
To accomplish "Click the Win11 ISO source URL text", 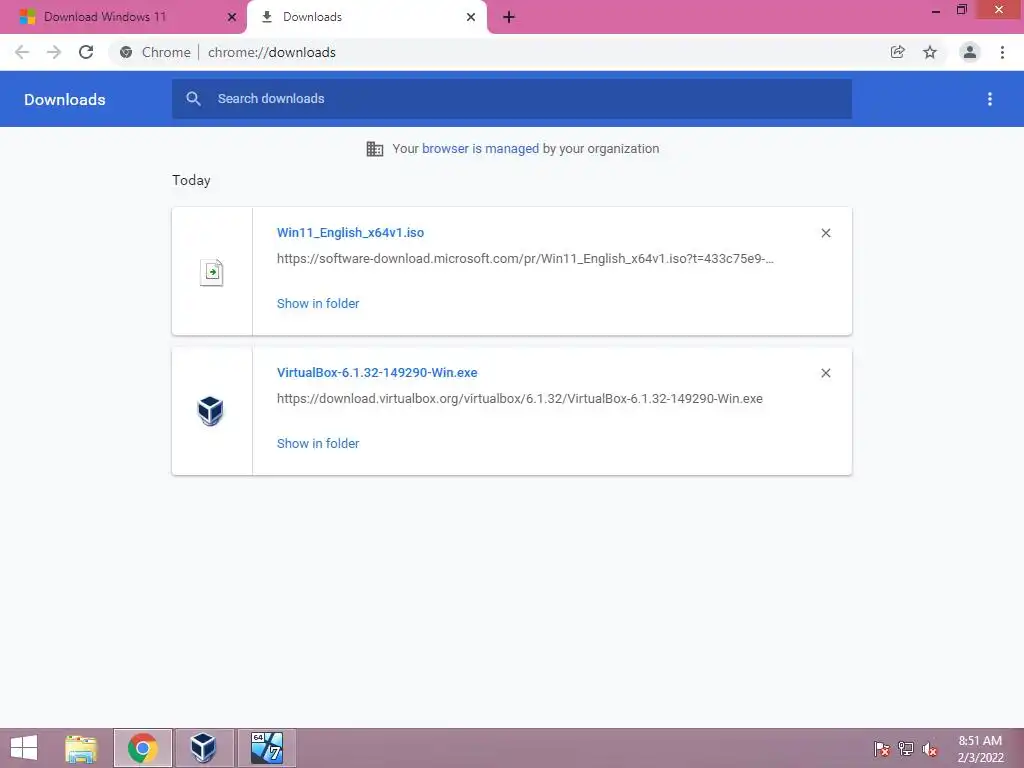I will click(525, 259).
